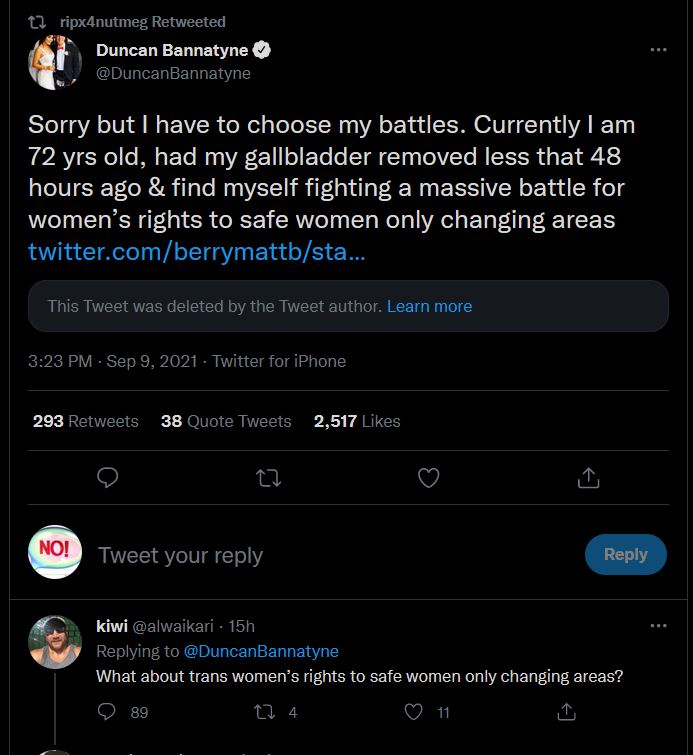
Task: Open the twitter.com/berrymattb link
Action: coord(196,249)
